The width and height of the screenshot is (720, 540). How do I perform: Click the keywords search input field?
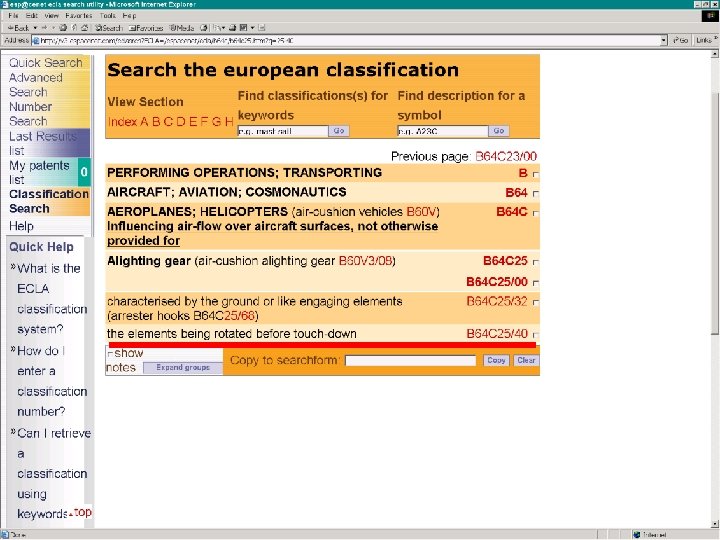coord(283,131)
